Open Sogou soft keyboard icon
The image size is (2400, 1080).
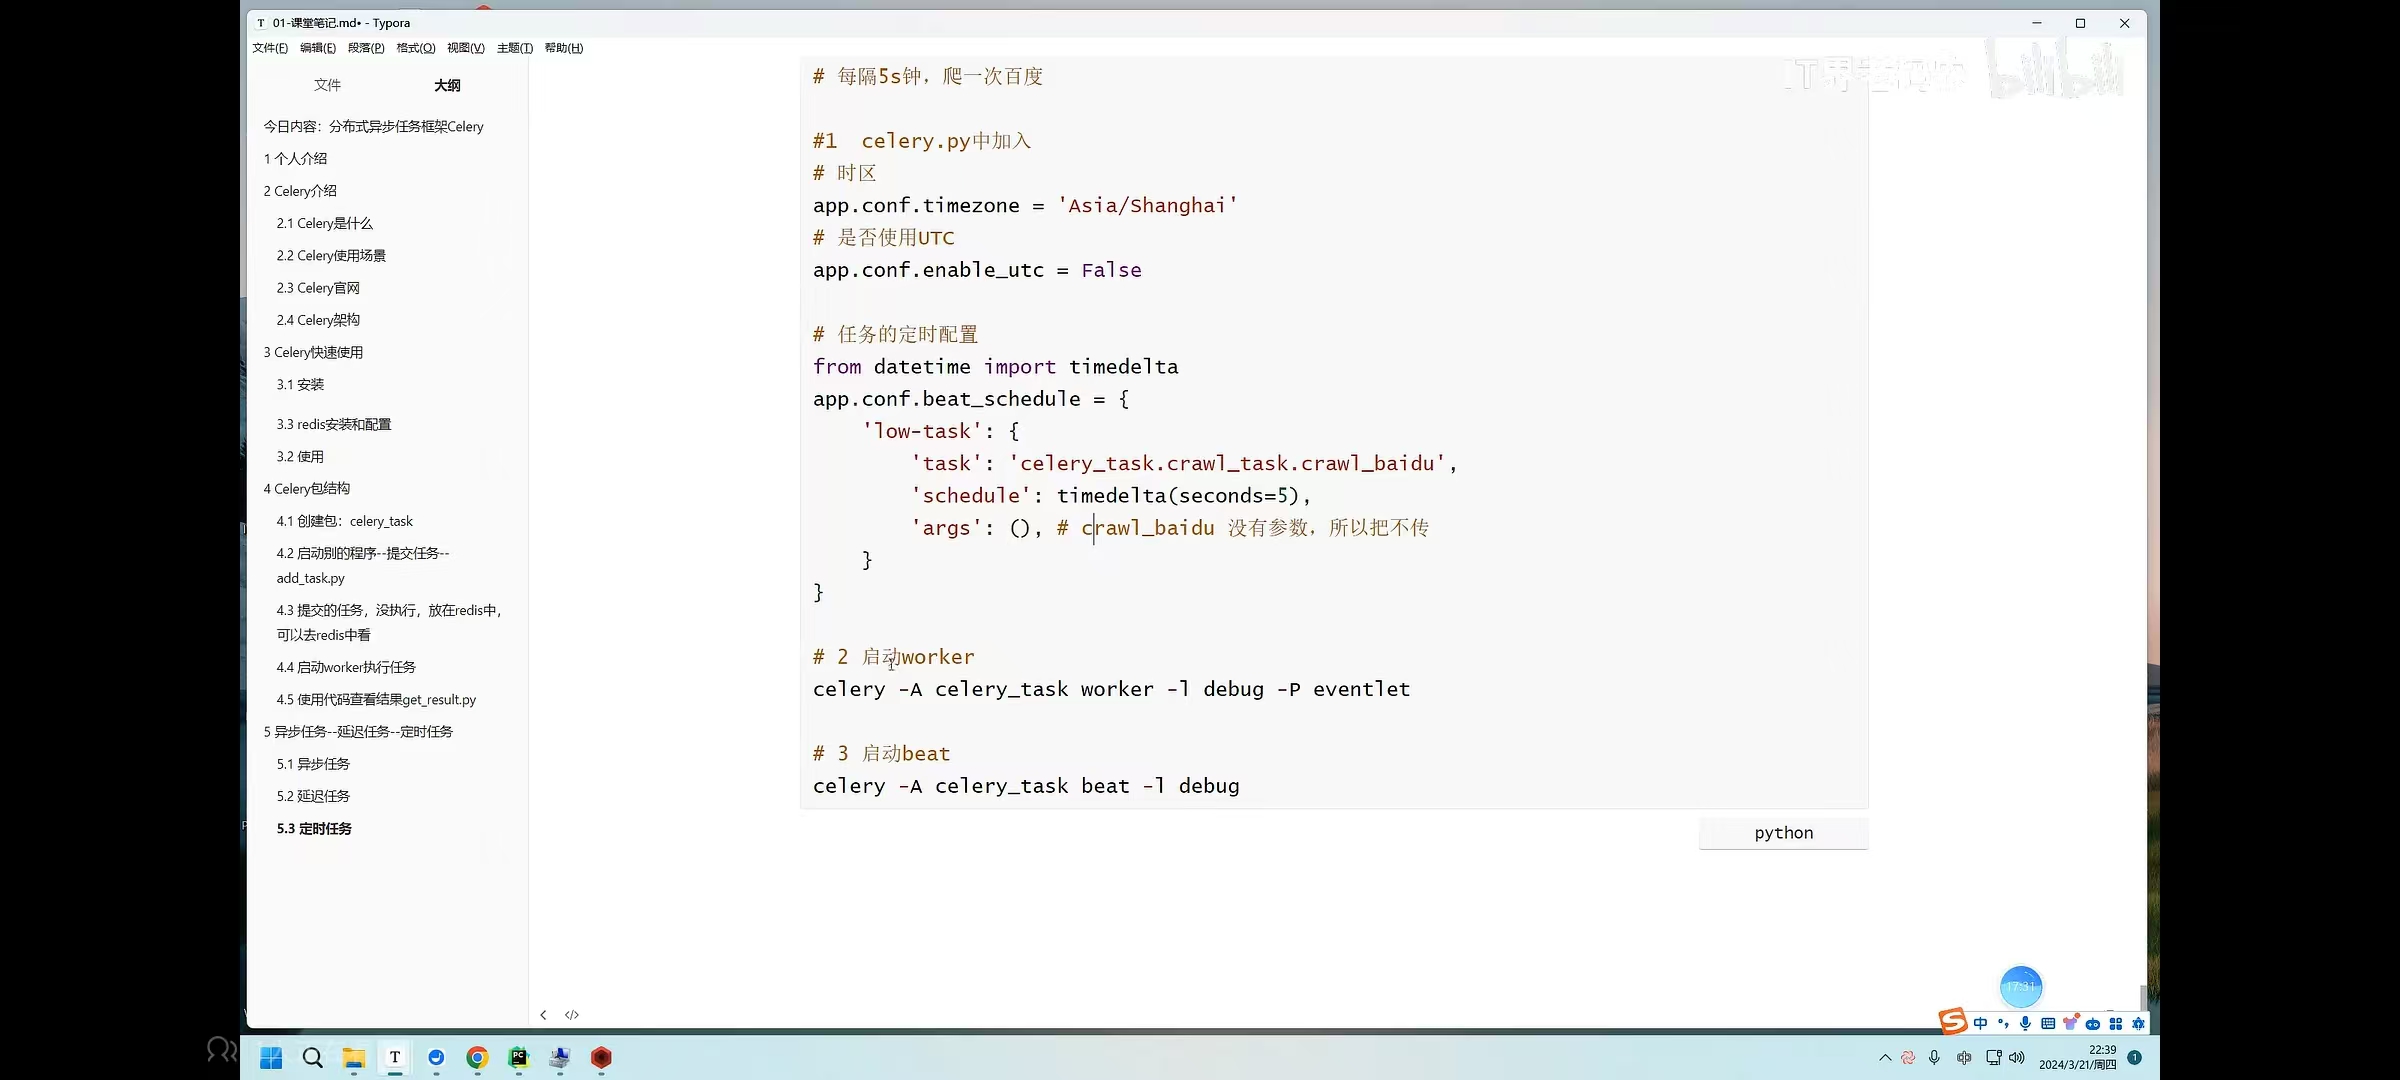2048,1023
